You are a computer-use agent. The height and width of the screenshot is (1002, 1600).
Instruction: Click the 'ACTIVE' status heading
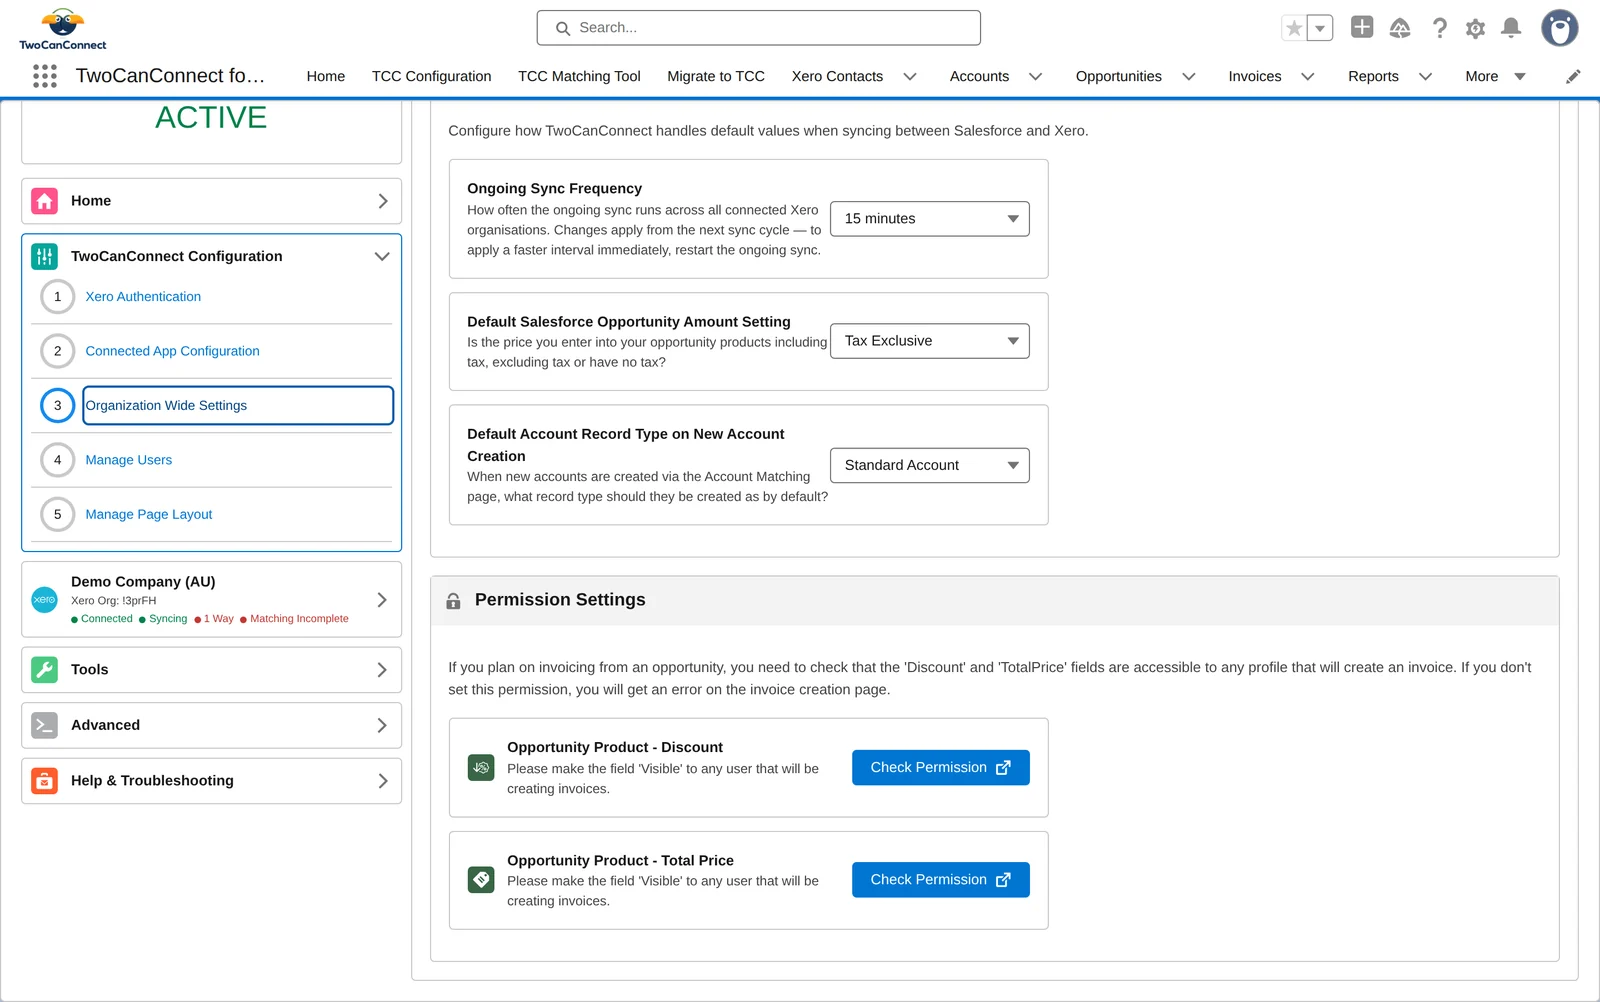[x=211, y=118]
